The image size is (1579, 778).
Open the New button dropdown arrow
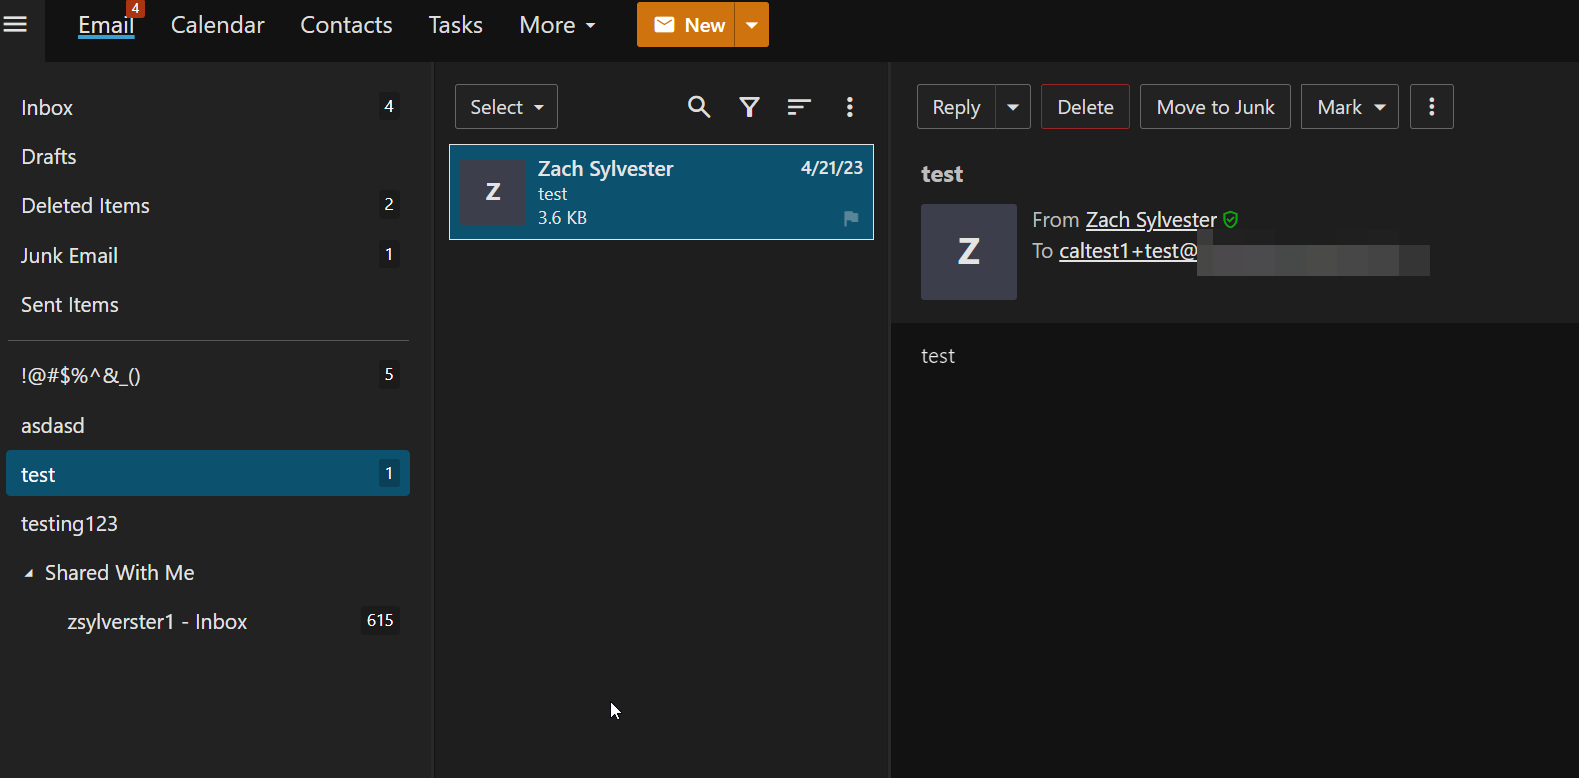tap(752, 25)
